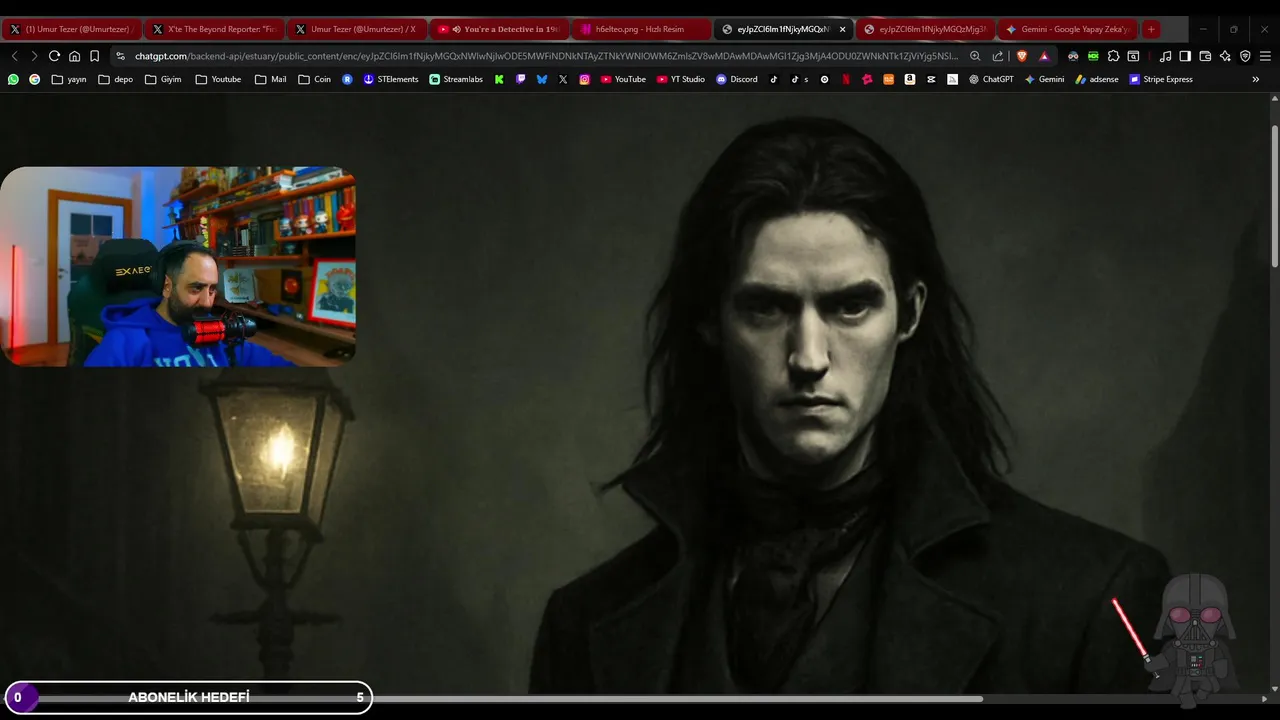1280x720 pixels.
Task: Click the ABONELİK HEDEFİ progress bar
Action: click(188, 697)
